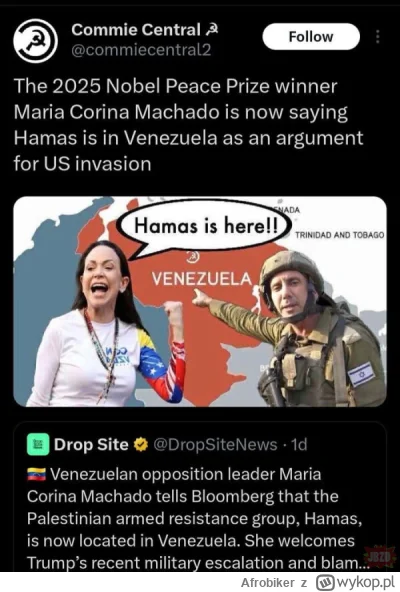Click the Drop Site green avatar icon
The image size is (400, 592).
[x=38, y=444]
